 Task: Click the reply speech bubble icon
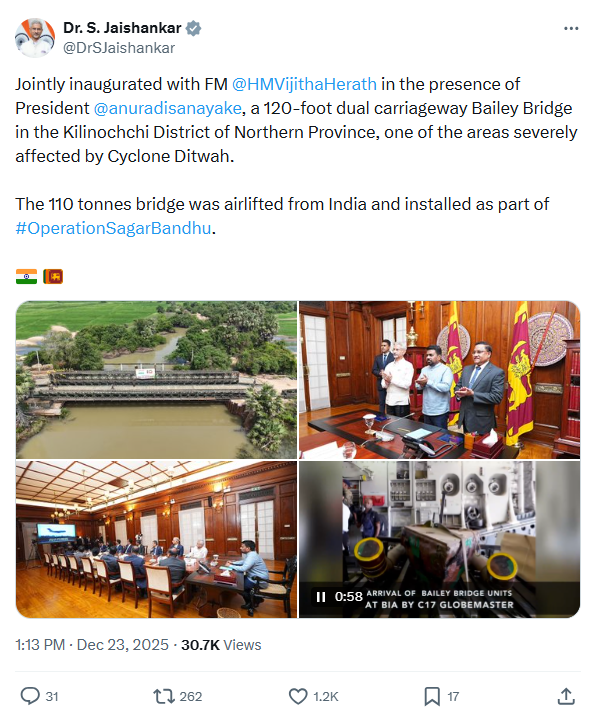tap(30, 696)
